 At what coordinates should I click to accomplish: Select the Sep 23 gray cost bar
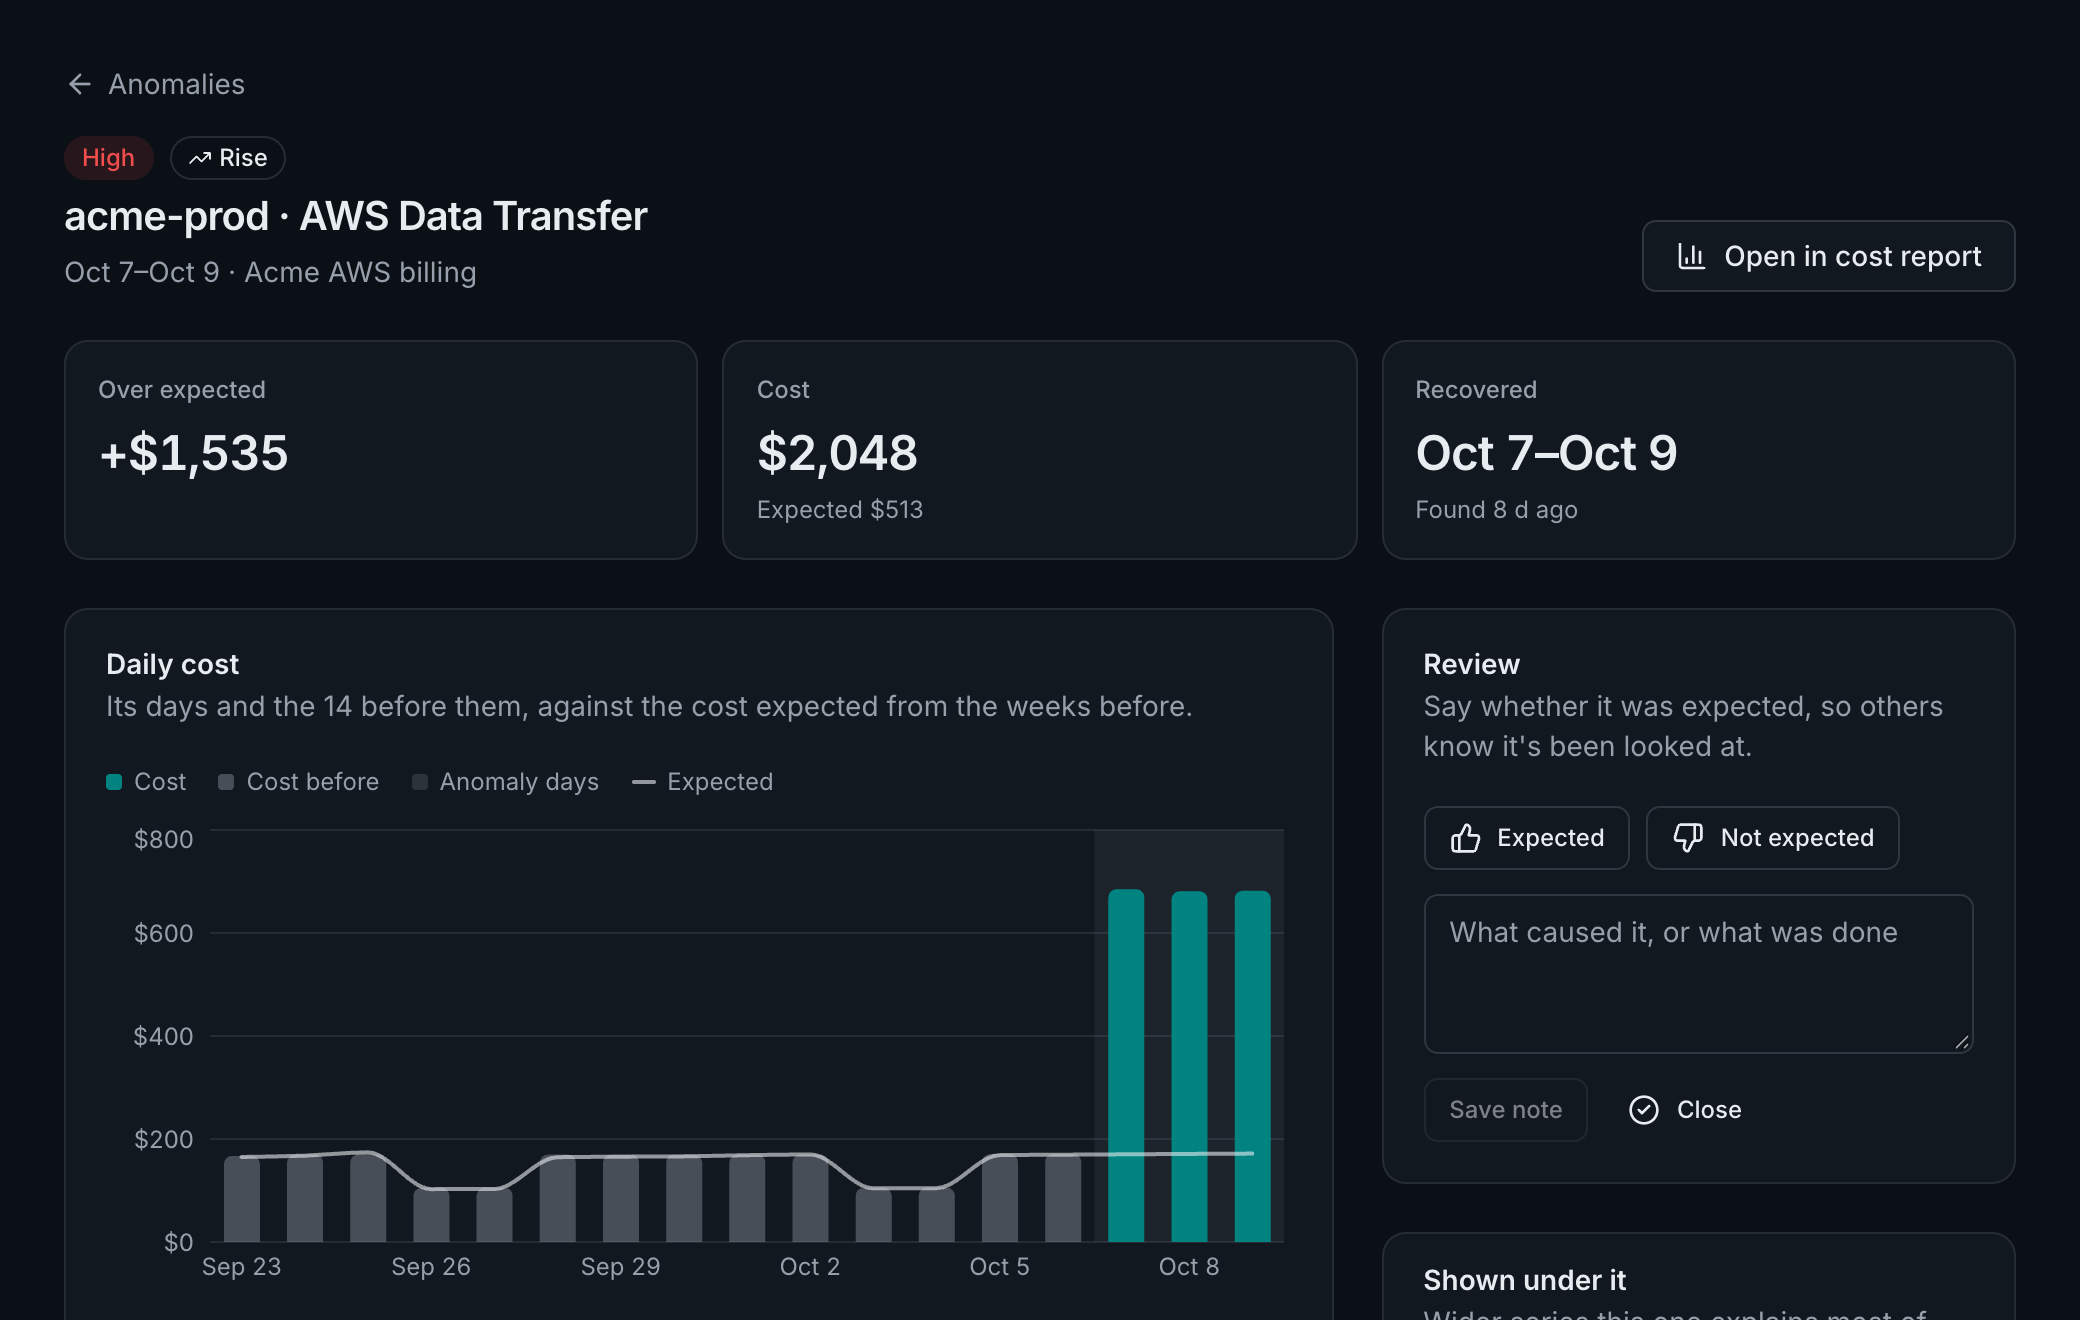[242, 1199]
